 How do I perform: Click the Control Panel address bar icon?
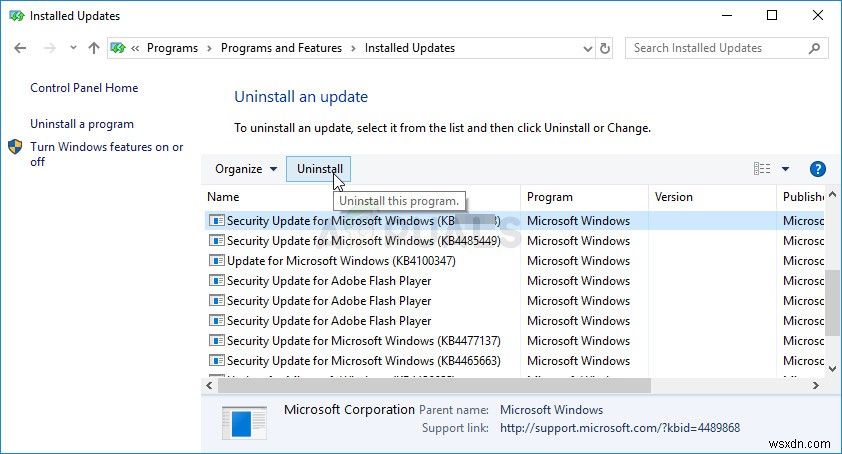pyautogui.click(x=118, y=48)
